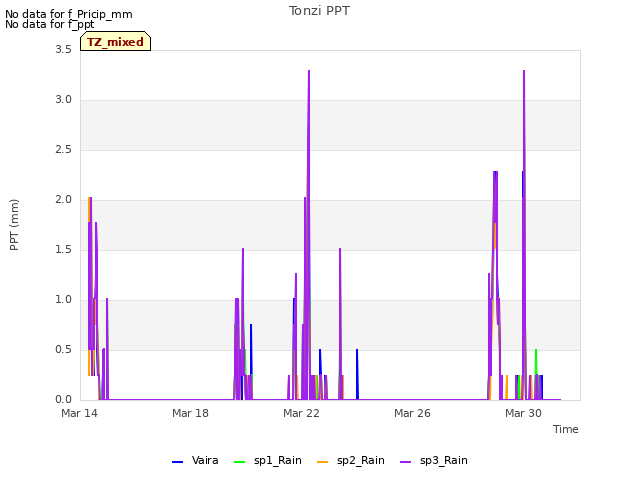Click 'No data for f_ppt' message

click(x=49, y=24)
